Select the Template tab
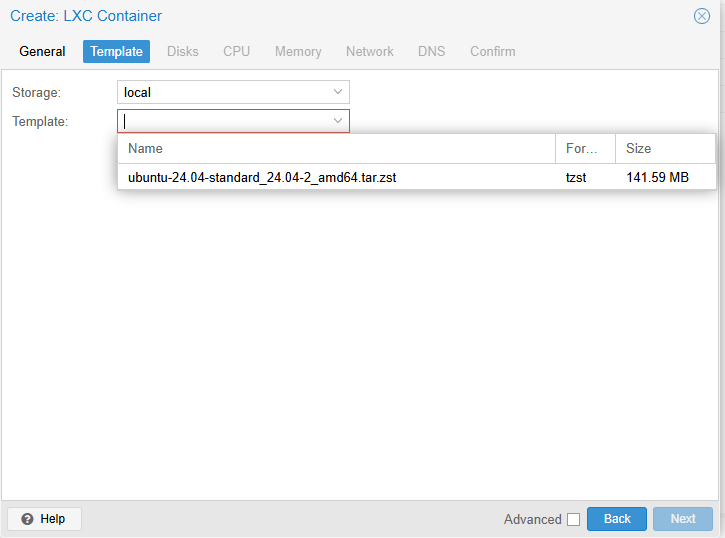 (117, 51)
